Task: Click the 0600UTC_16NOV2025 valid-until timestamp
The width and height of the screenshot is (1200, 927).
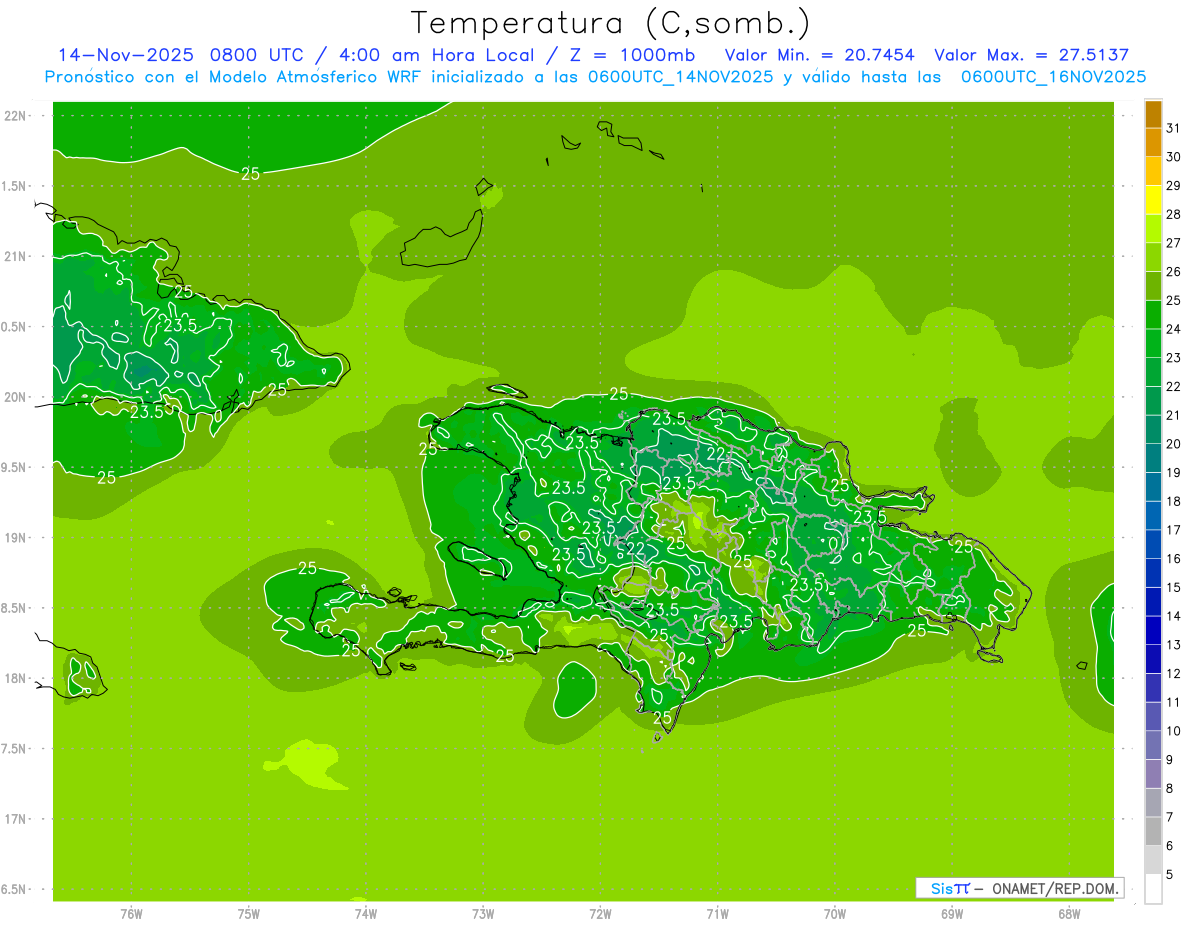Action: click(1053, 77)
